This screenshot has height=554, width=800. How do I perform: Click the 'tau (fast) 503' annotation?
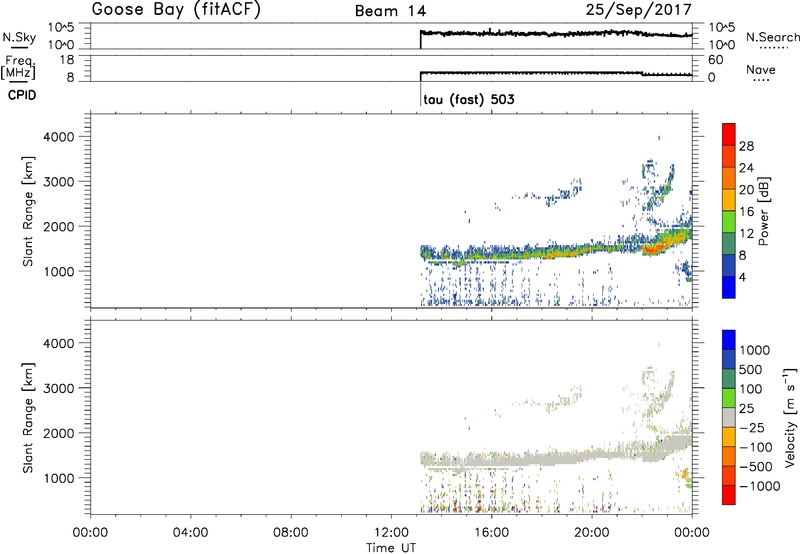pyautogui.click(x=469, y=99)
